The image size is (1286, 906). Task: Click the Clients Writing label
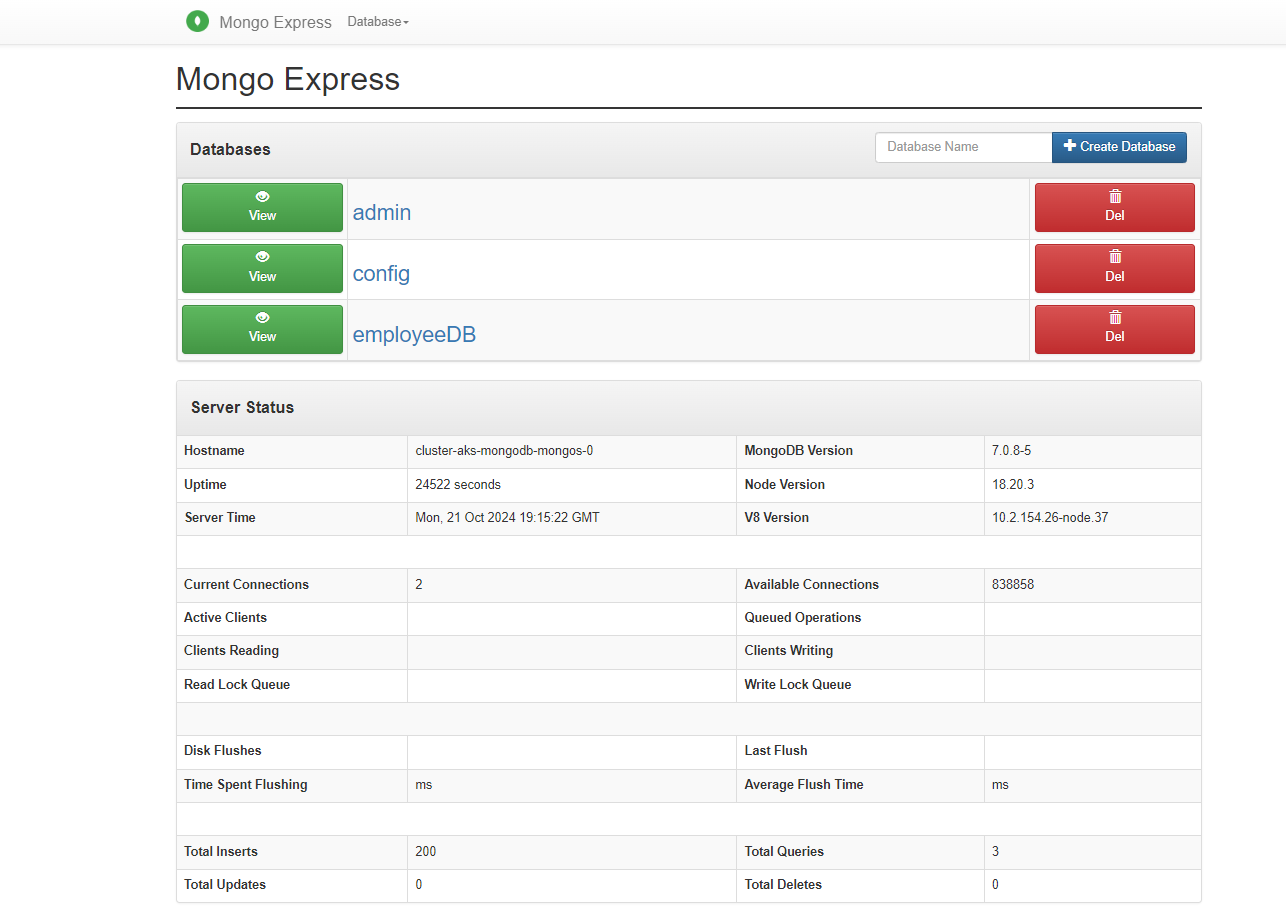(788, 651)
